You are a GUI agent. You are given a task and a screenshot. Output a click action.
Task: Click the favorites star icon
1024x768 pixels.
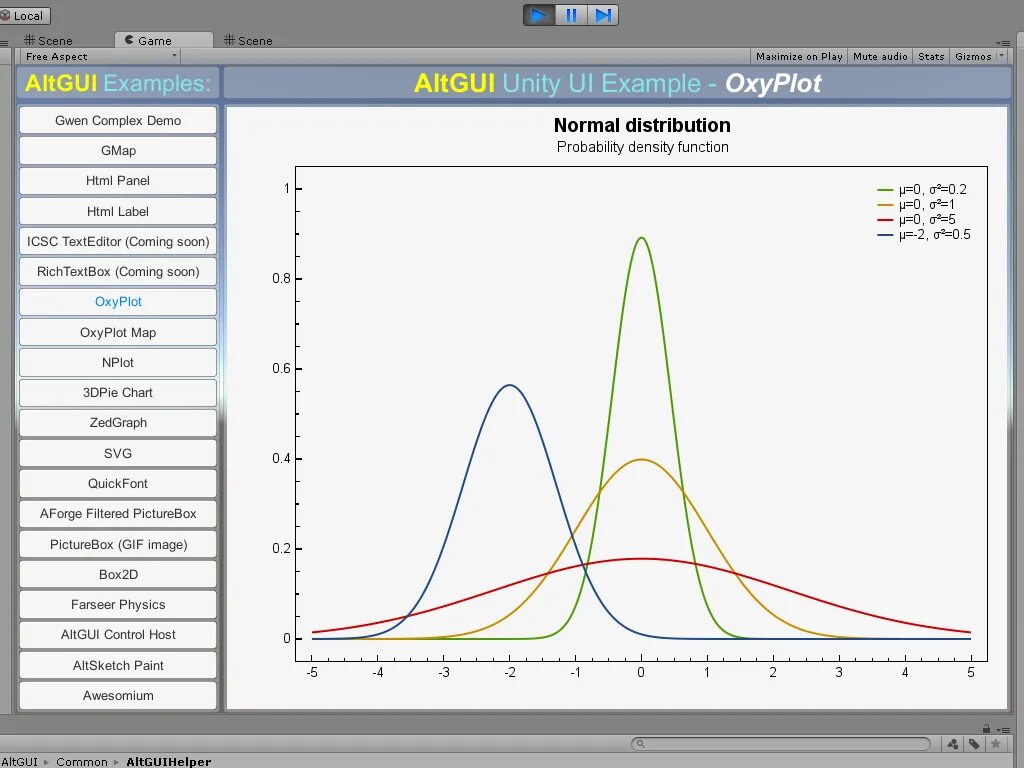pyautogui.click(x=995, y=744)
